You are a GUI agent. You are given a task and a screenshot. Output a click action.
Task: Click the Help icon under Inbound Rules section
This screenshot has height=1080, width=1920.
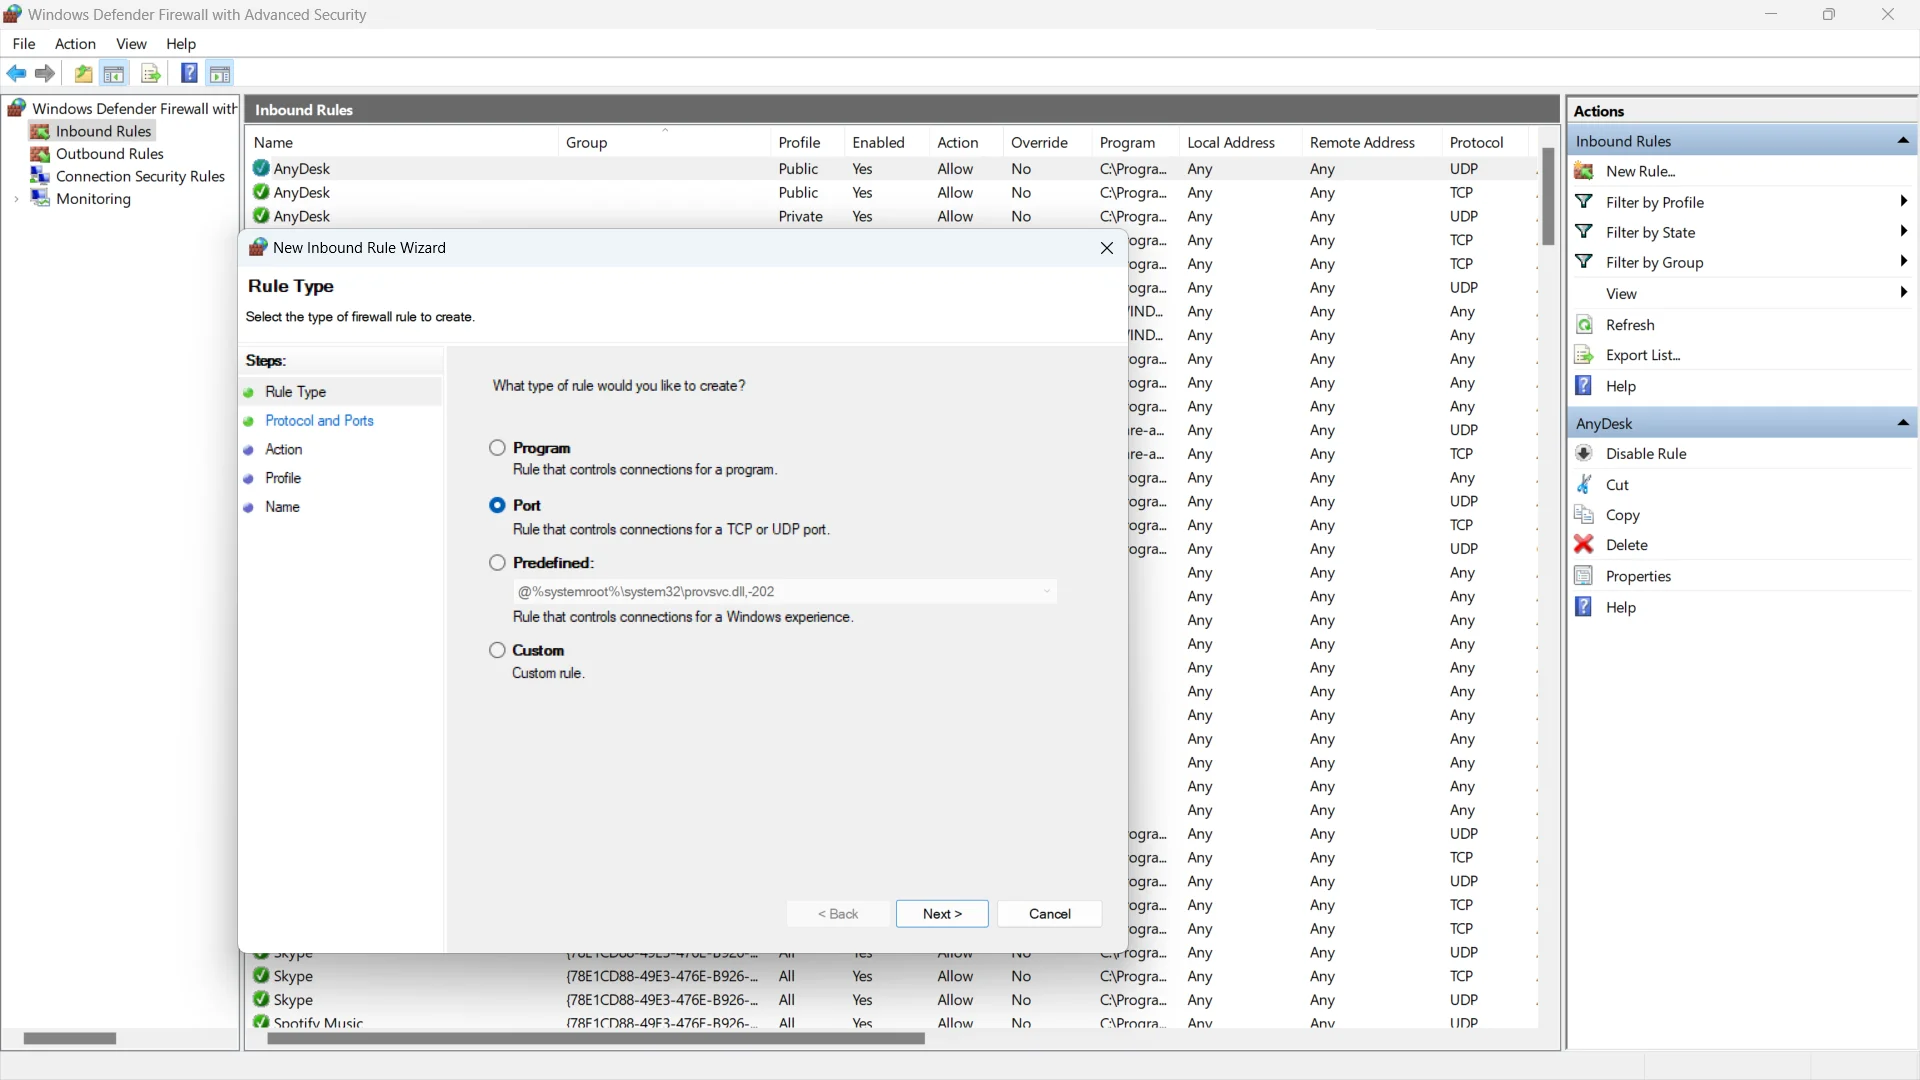click(x=1584, y=386)
